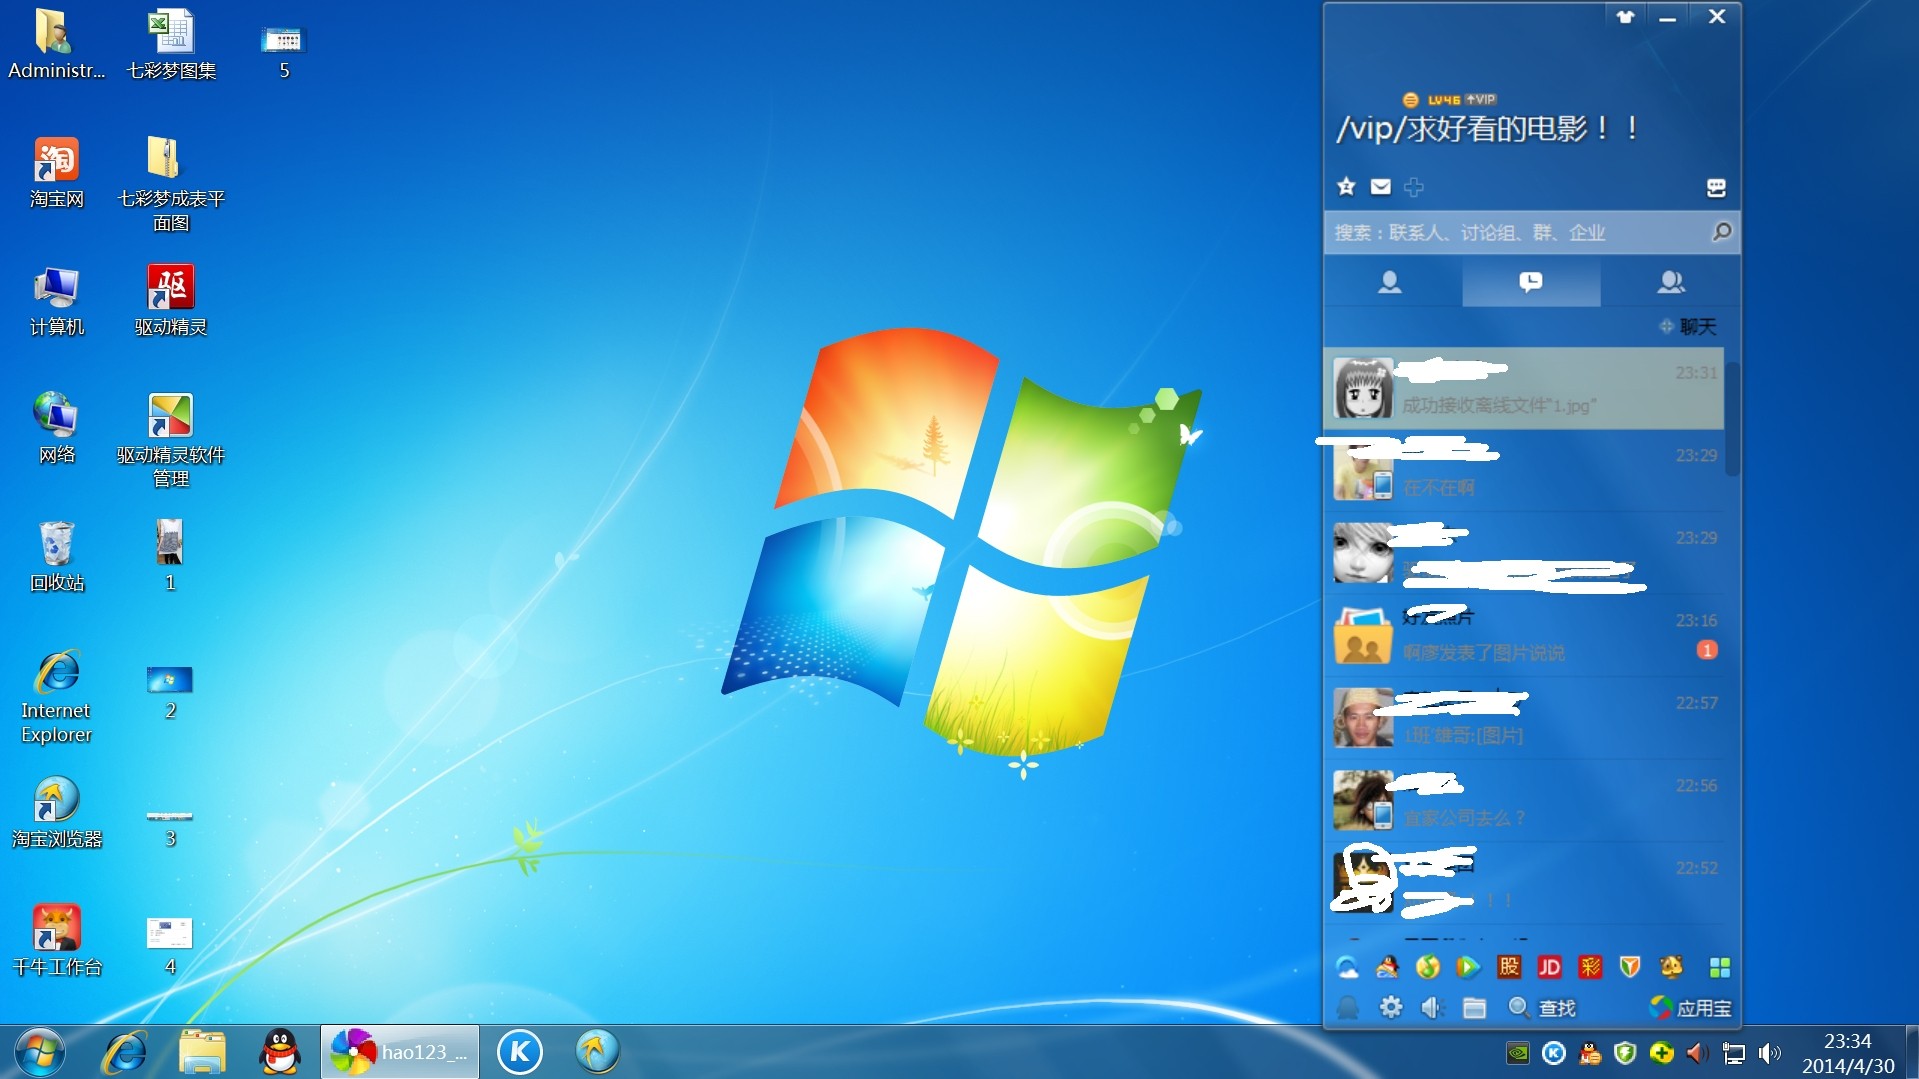1919x1079 pixels.
Task: Select the 驱动精灵软件管理 desktop shortcut
Action: (171, 440)
